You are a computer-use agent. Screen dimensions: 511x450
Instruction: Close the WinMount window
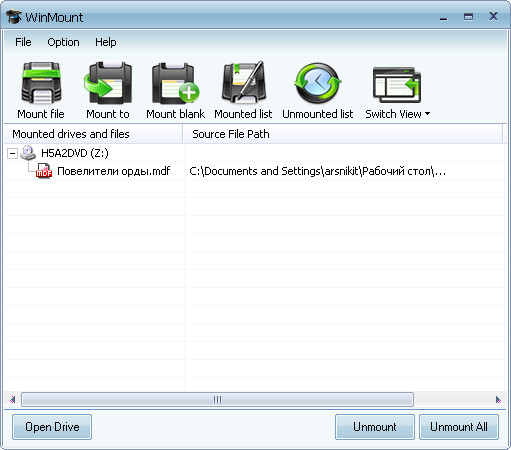(493, 16)
